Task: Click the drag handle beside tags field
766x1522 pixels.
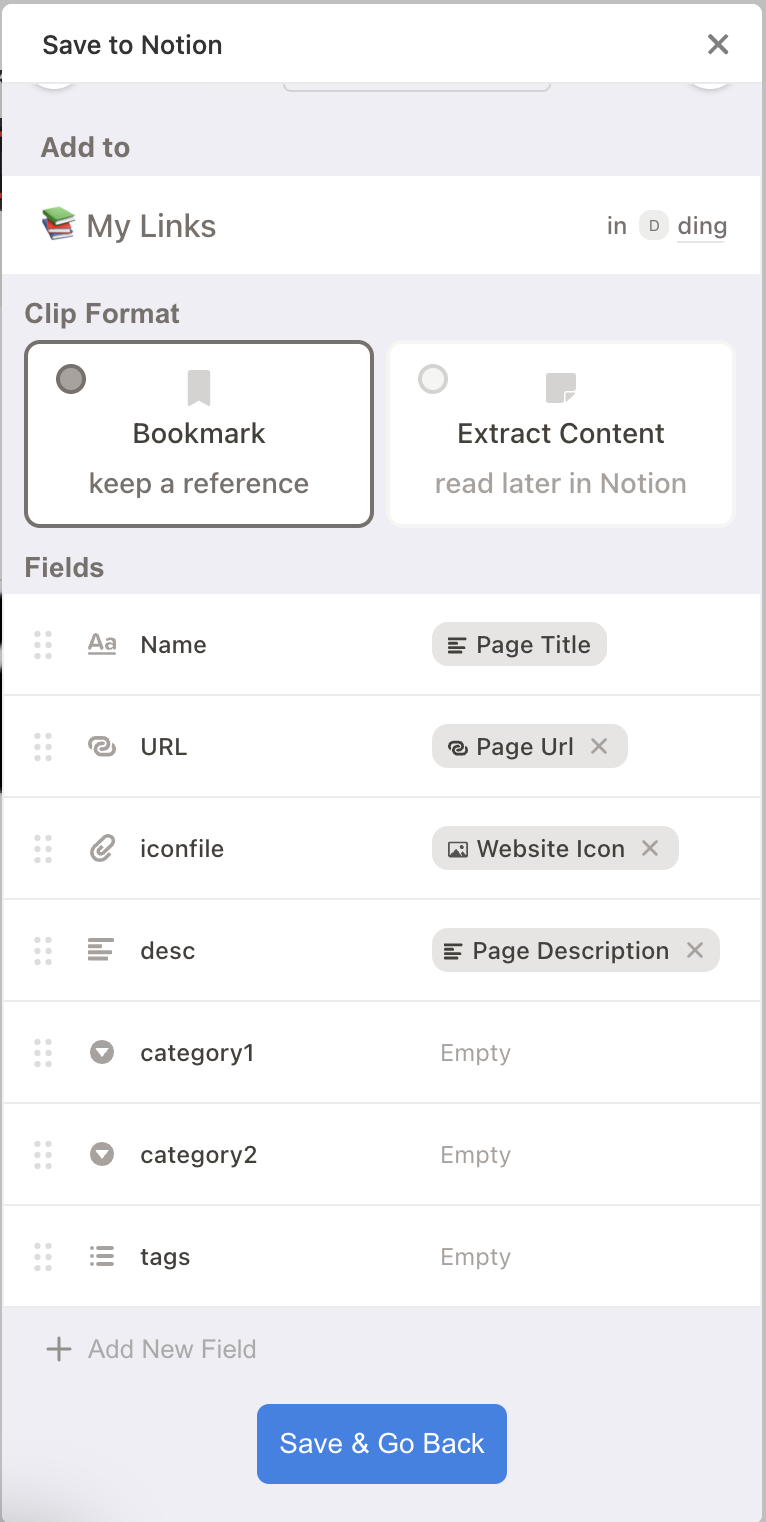Action: point(43,1257)
